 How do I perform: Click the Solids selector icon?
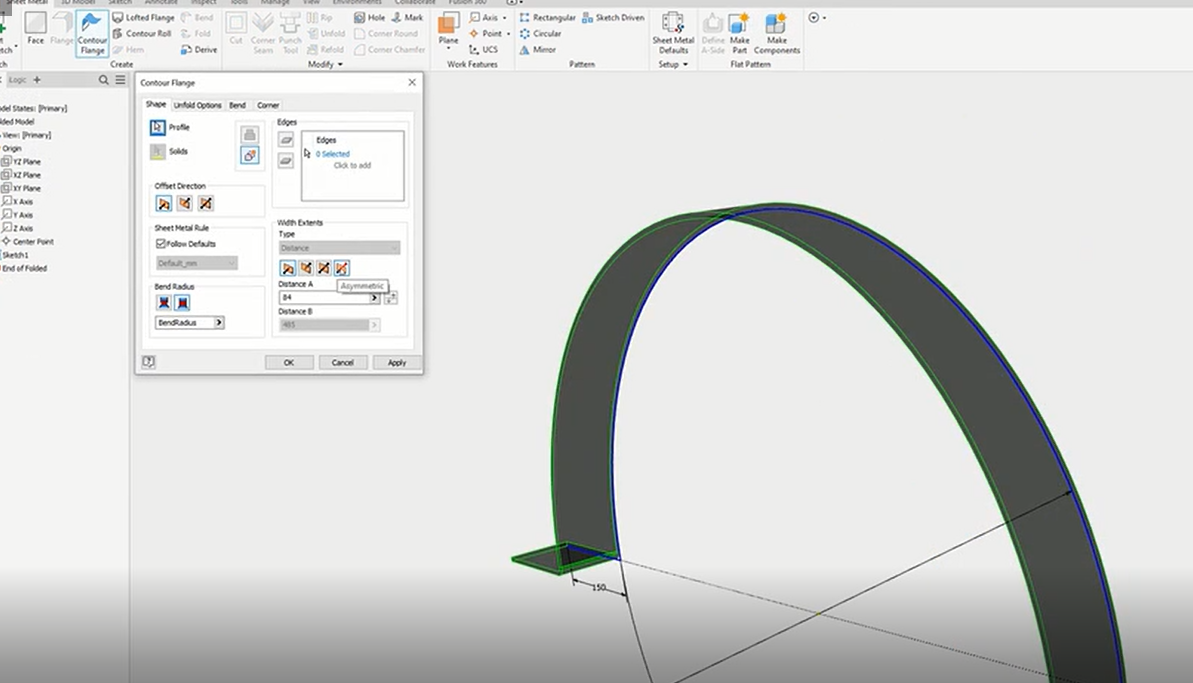click(x=157, y=151)
